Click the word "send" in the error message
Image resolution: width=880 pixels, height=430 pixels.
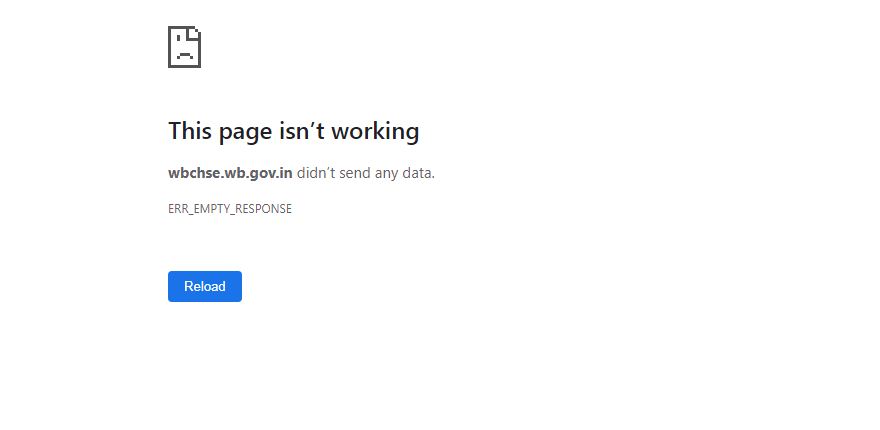pyautogui.click(x=356, y=173)
